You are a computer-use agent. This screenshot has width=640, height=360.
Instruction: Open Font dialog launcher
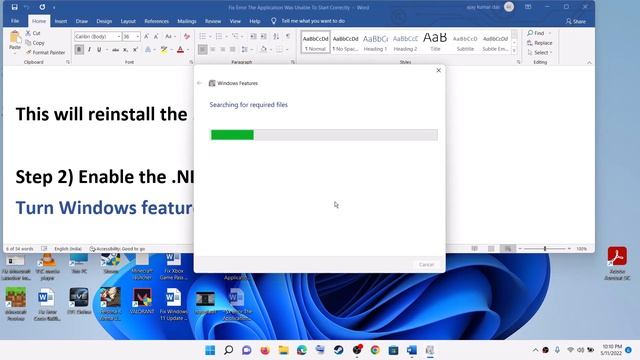(x=191, y=62)
